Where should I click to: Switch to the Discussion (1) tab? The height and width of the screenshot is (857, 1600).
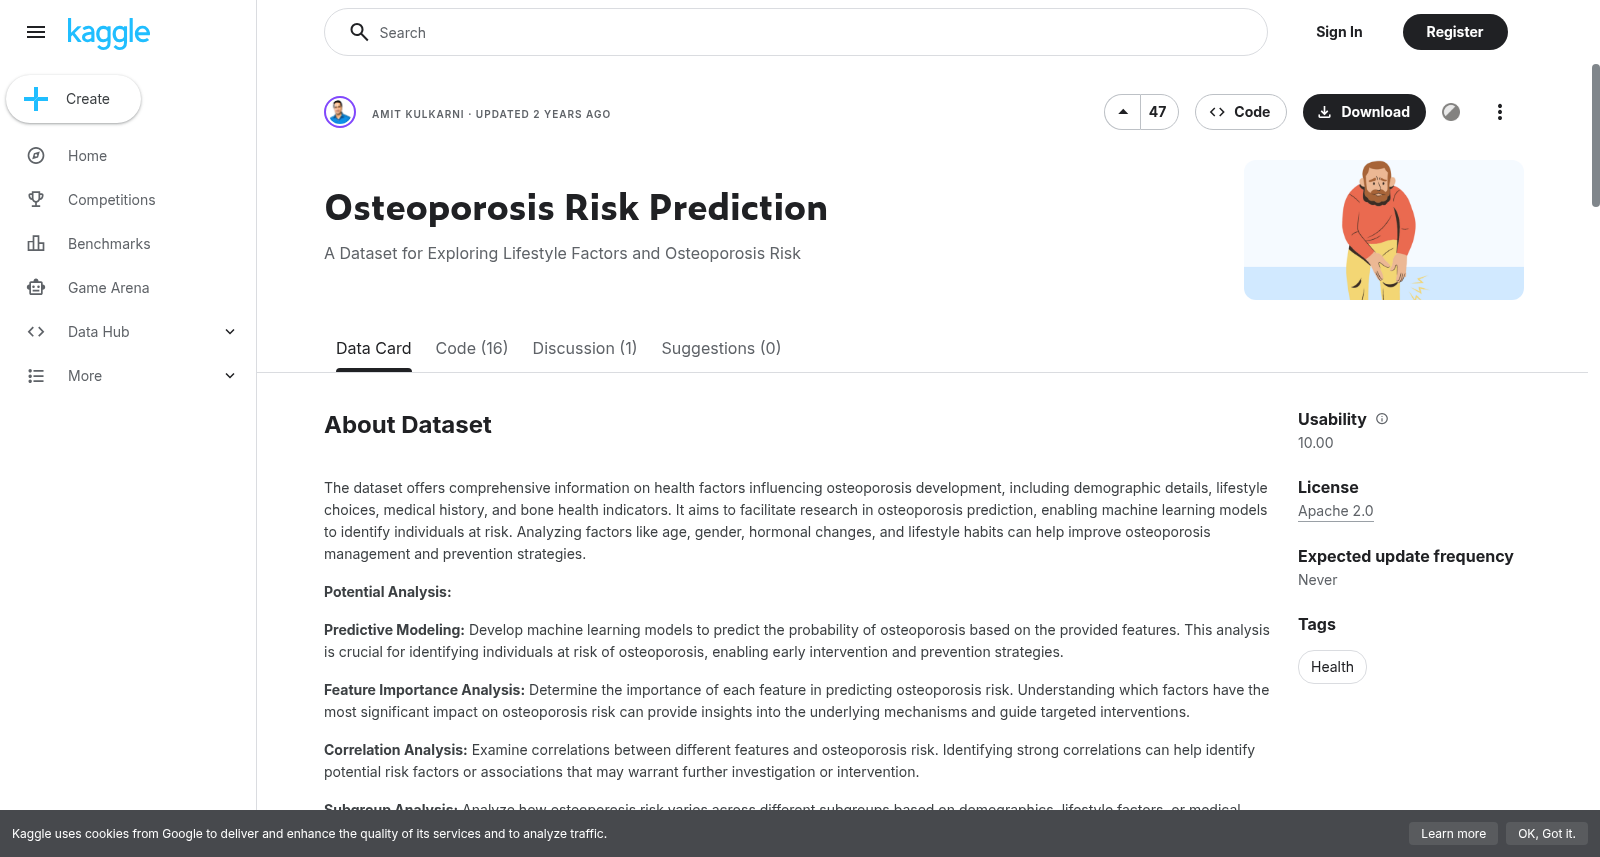pos(585,348)
